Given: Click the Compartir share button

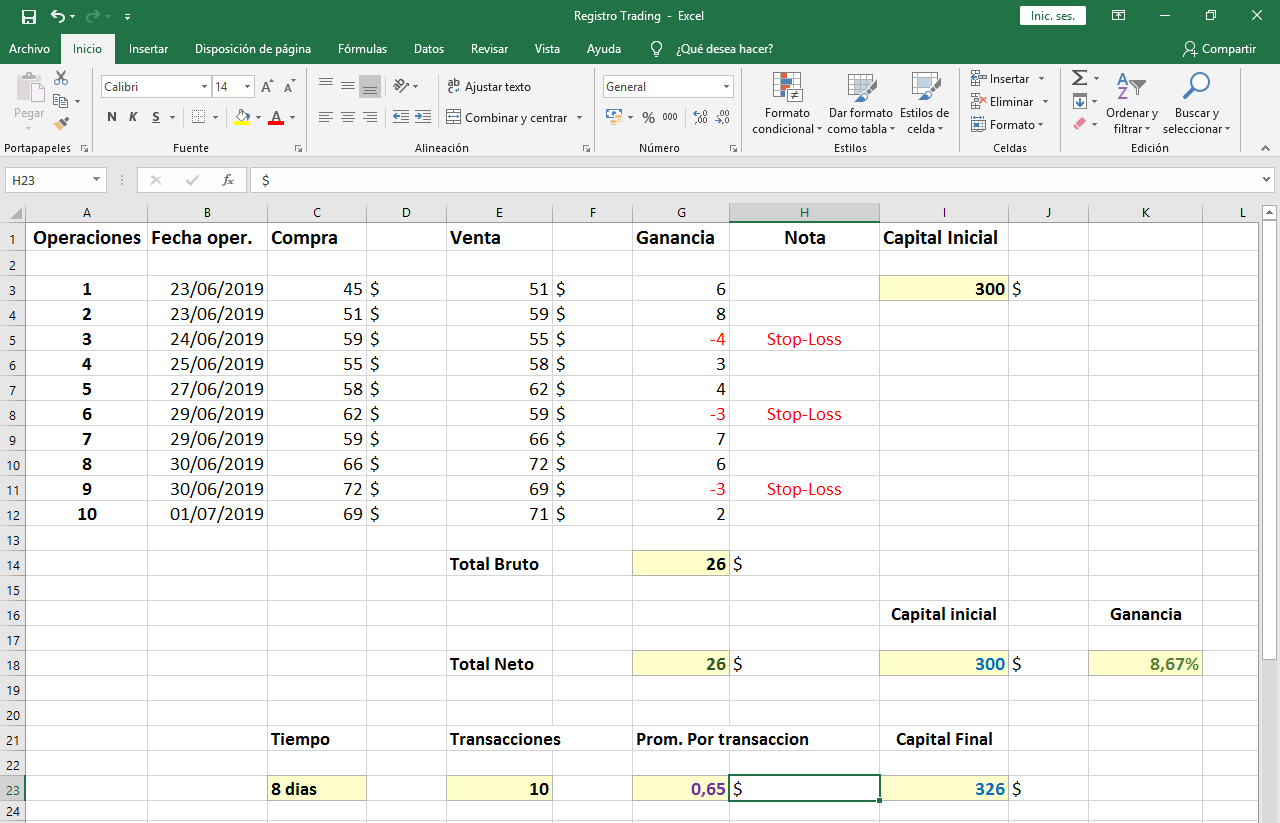Looking at the screenshot, I should [1219, 49].
